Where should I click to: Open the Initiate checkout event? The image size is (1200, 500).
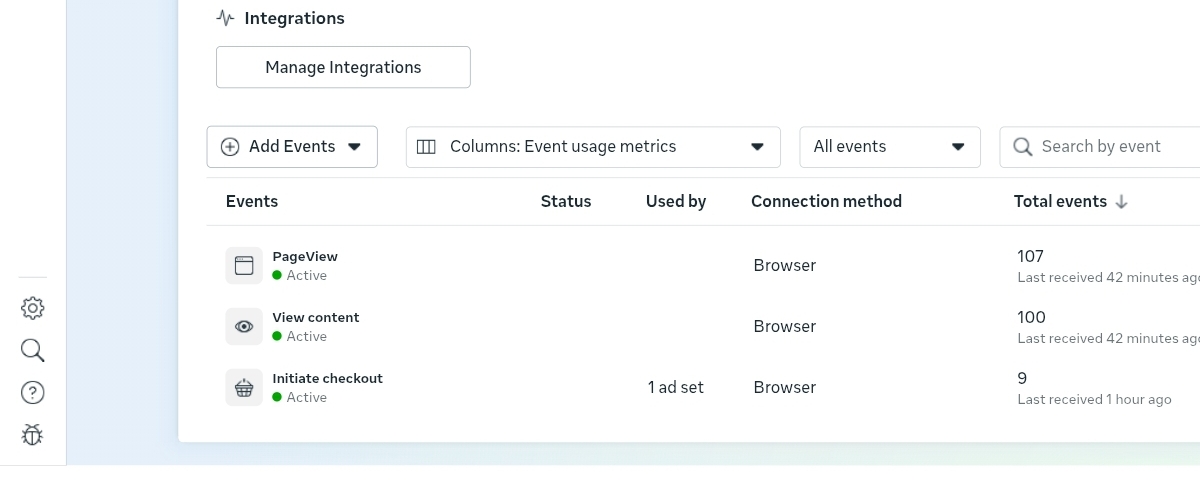coord(327,378)
